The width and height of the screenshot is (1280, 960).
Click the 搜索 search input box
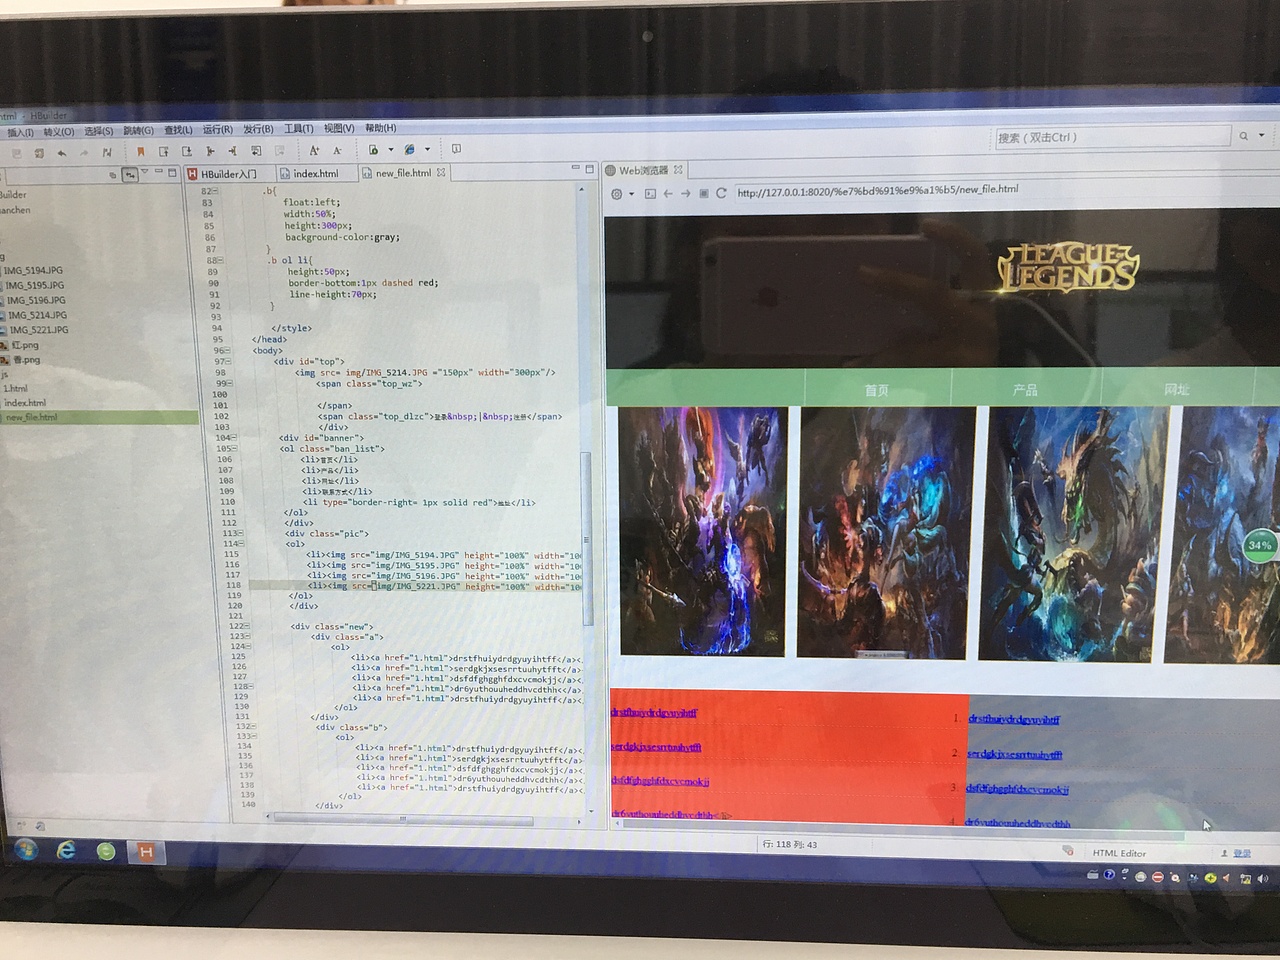tap(1112, 137)
